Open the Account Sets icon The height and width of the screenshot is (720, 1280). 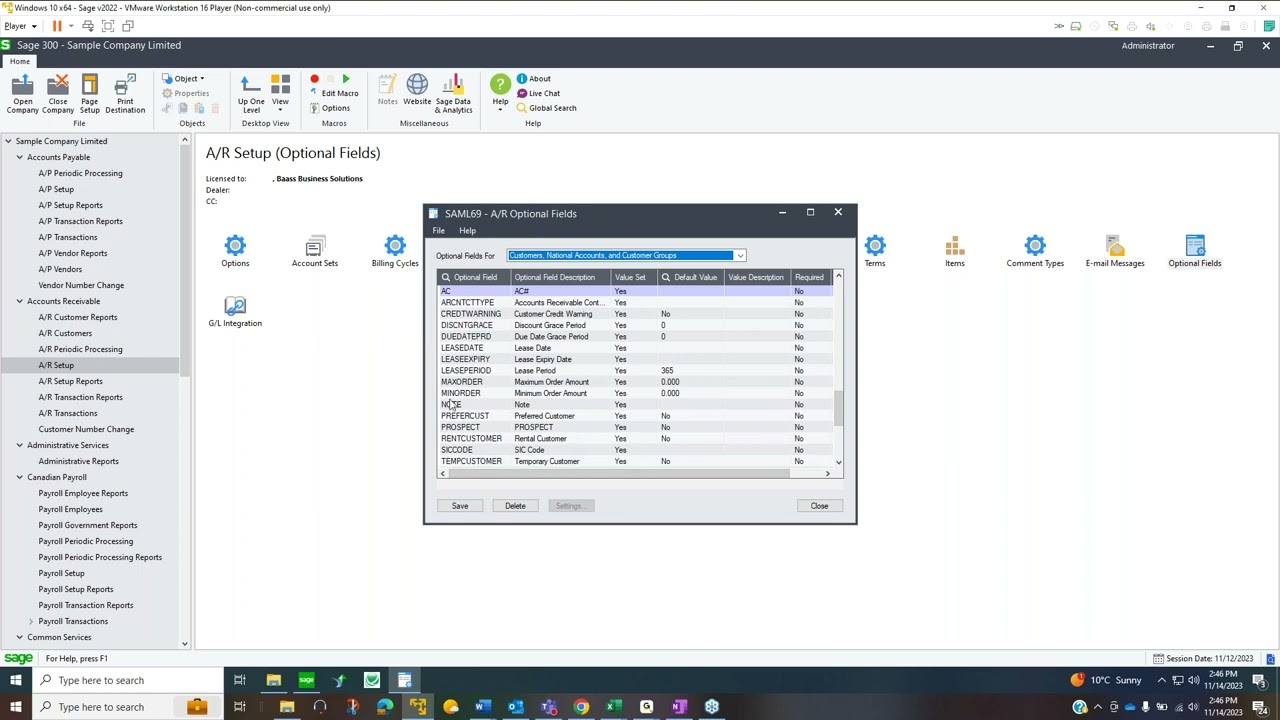[x=315, y=251]
